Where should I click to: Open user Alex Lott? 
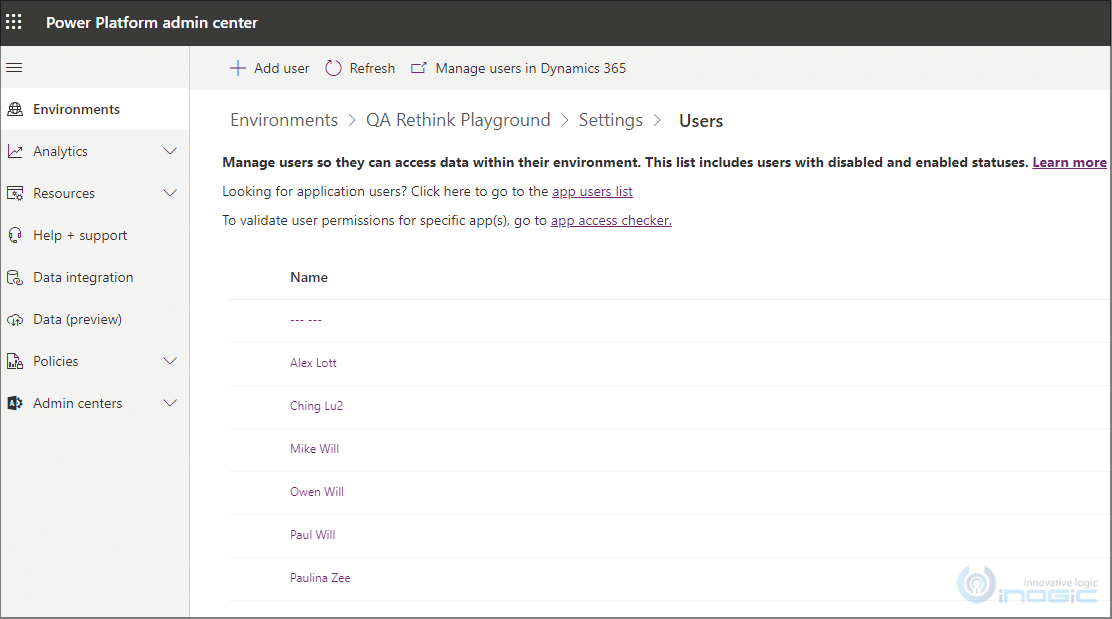(313, 362)
